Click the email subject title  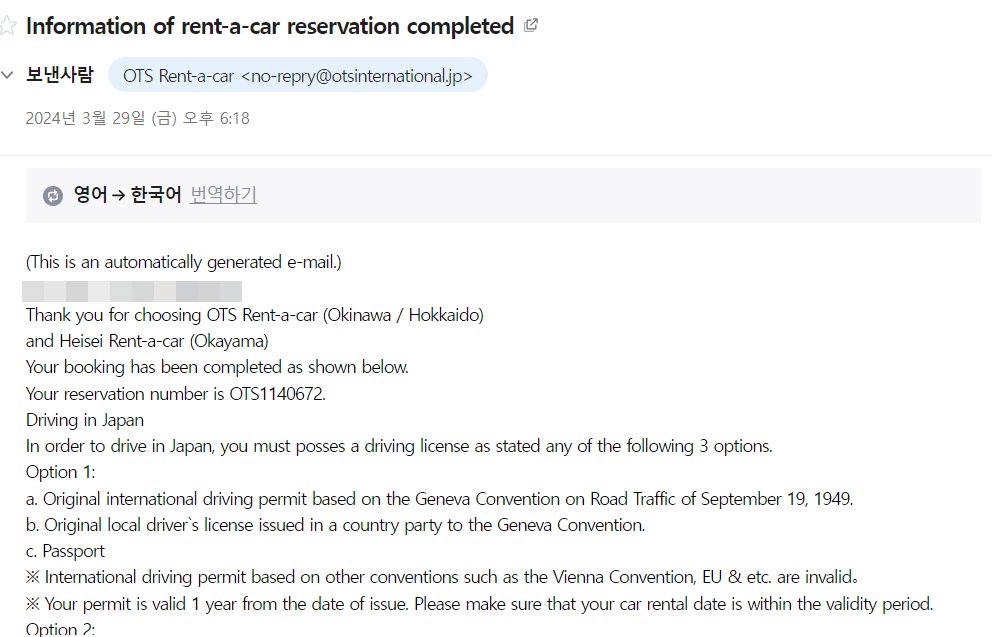click(270, 26)
